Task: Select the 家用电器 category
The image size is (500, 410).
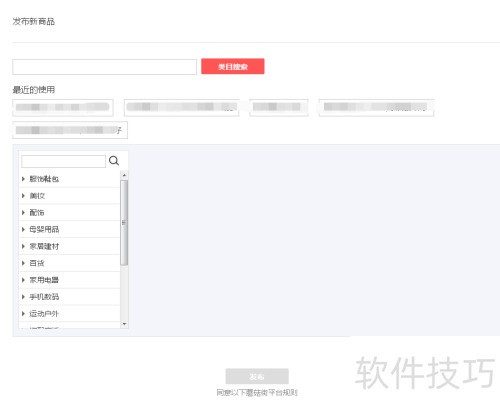Action: 44,280
